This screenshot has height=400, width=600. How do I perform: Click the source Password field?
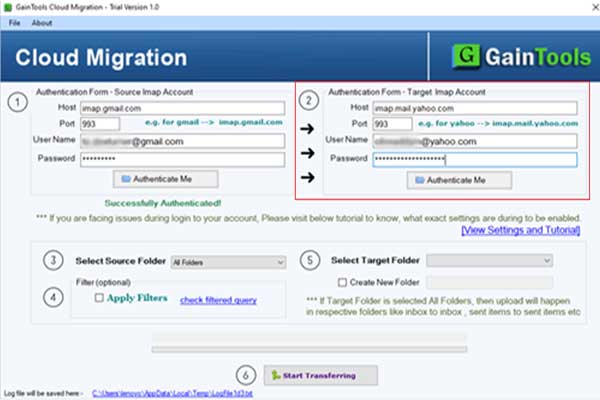(183, 159)
